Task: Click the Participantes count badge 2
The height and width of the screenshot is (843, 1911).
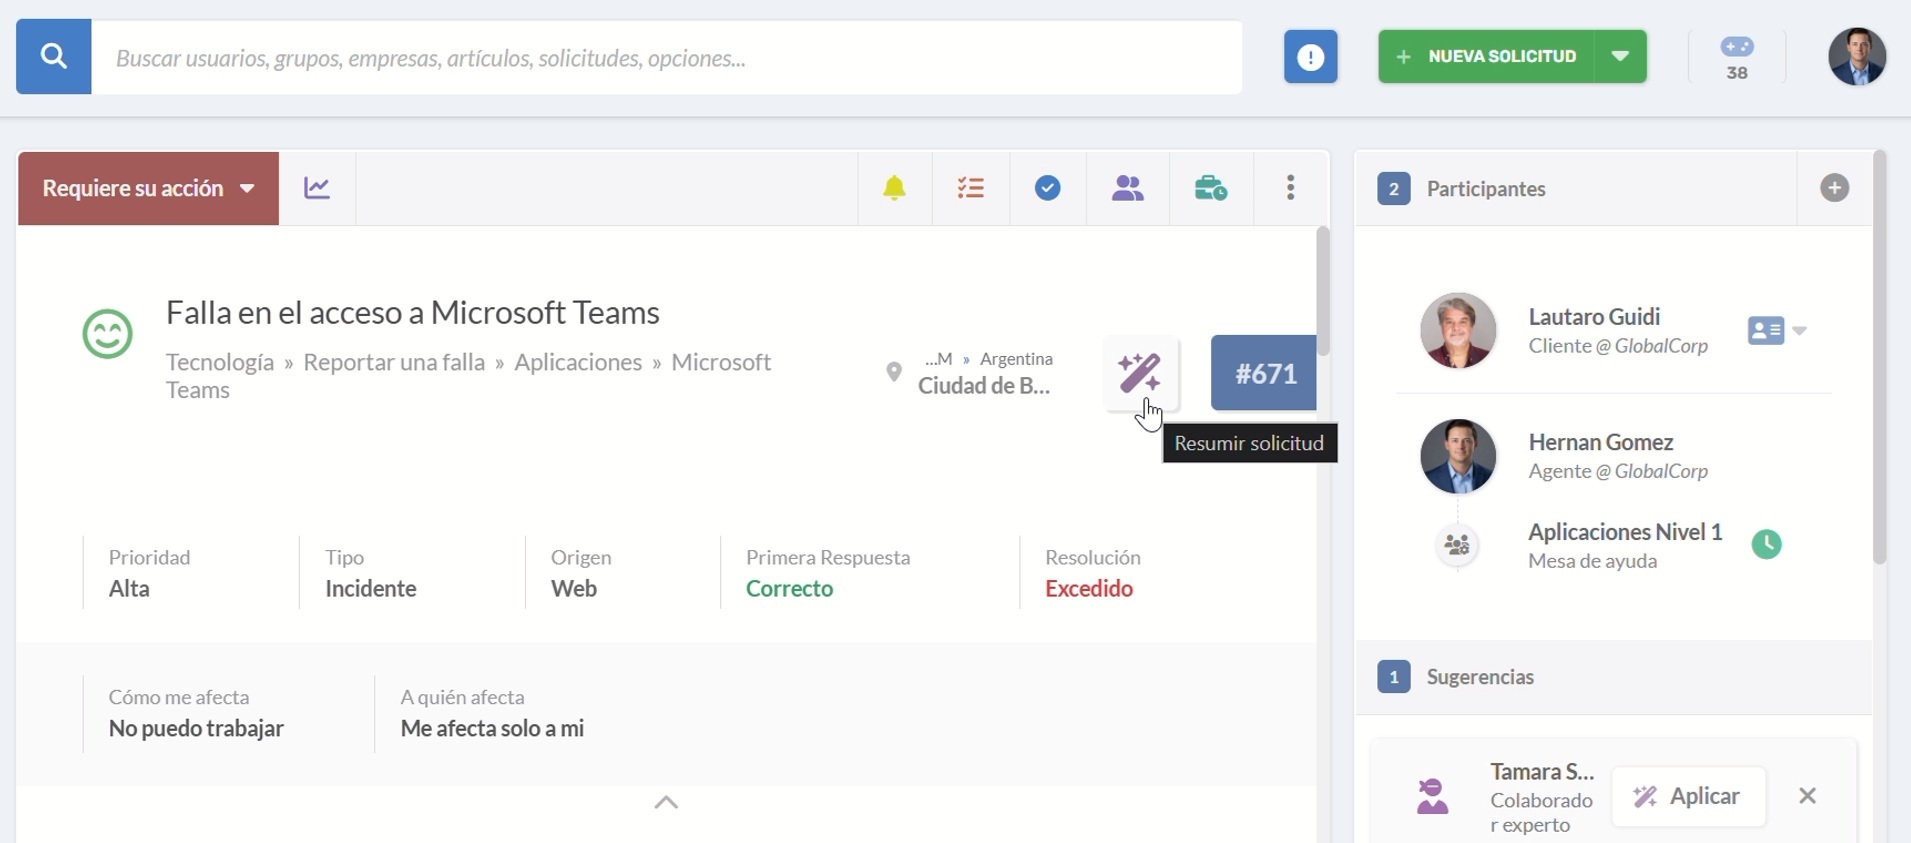Action: 1393,188
